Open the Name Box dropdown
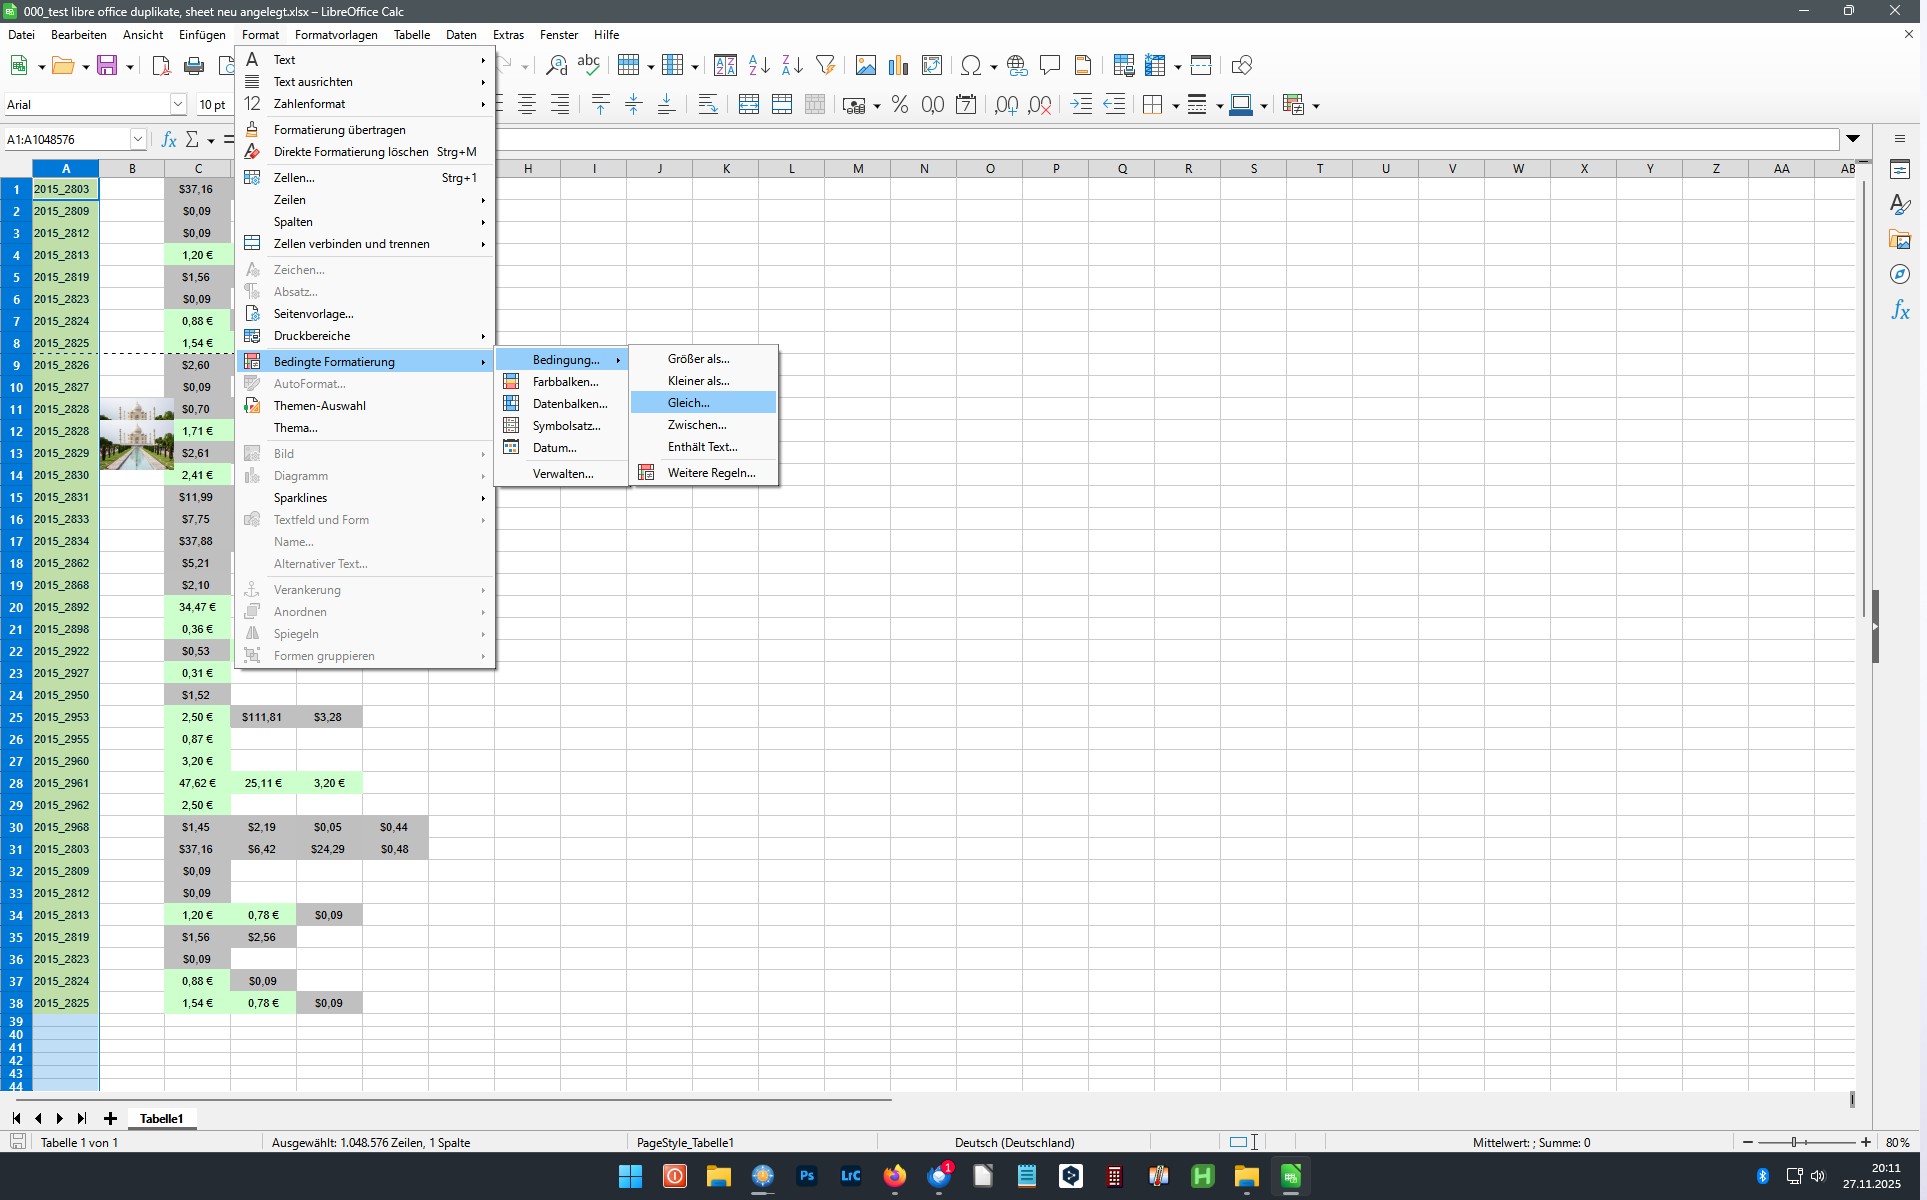Screen dimensions: 1927x1200 tap(139, 139)
